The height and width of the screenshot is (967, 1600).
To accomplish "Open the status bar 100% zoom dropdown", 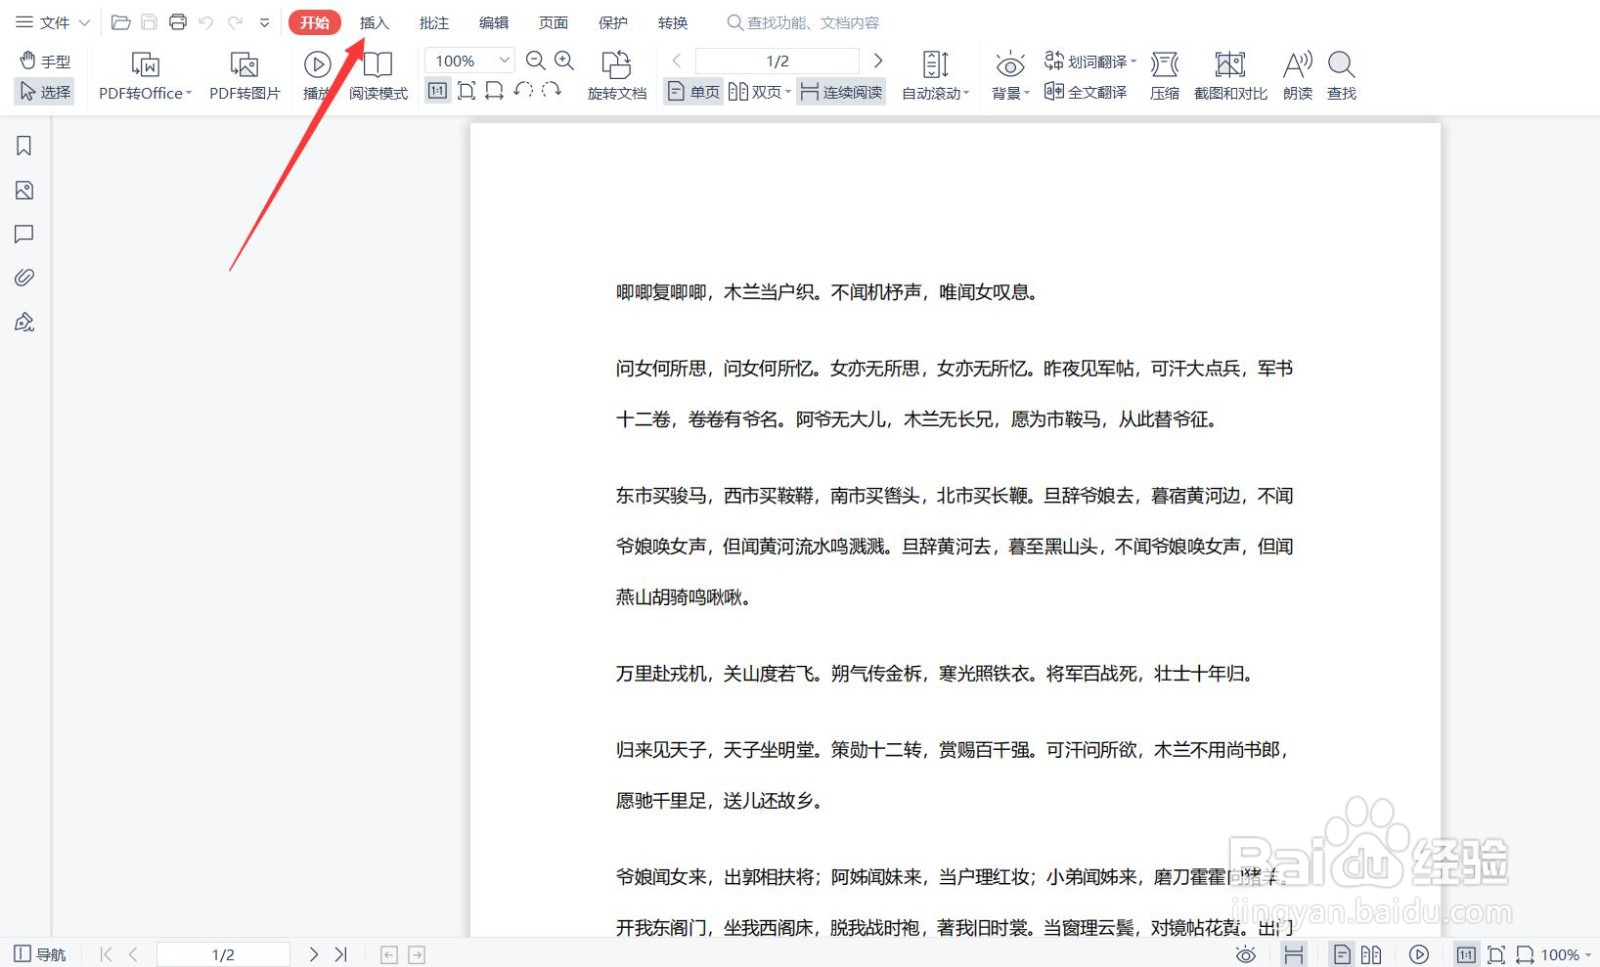I will point(1567,954).
